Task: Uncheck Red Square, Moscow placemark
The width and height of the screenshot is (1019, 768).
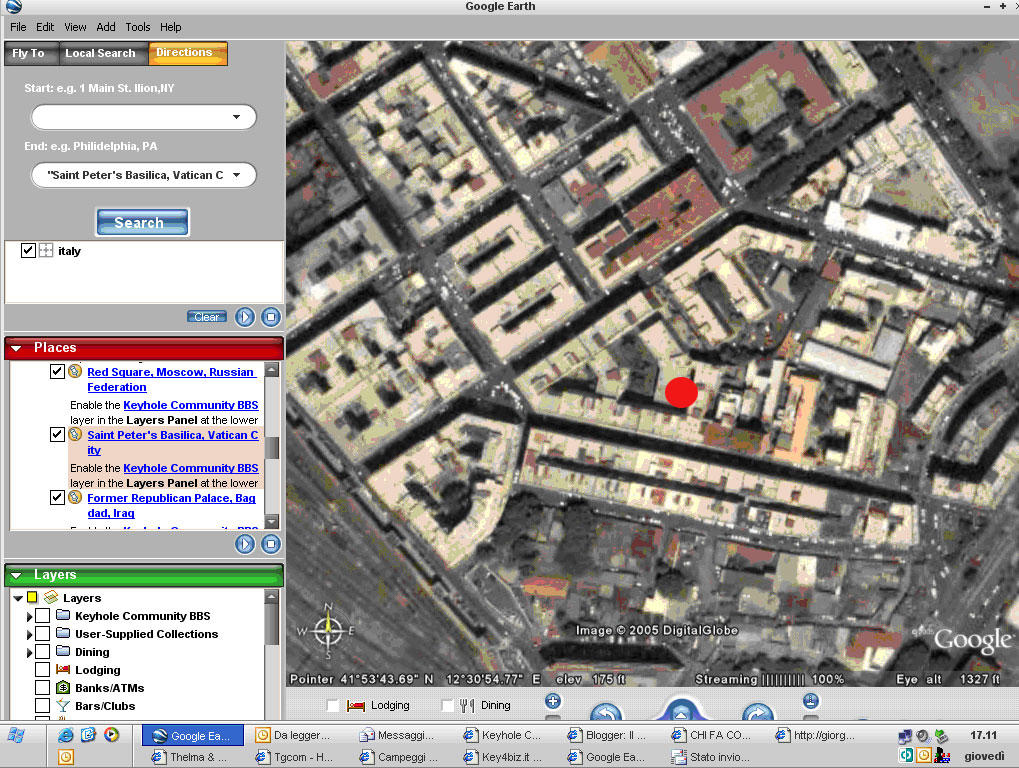Action: click(57, 371)
